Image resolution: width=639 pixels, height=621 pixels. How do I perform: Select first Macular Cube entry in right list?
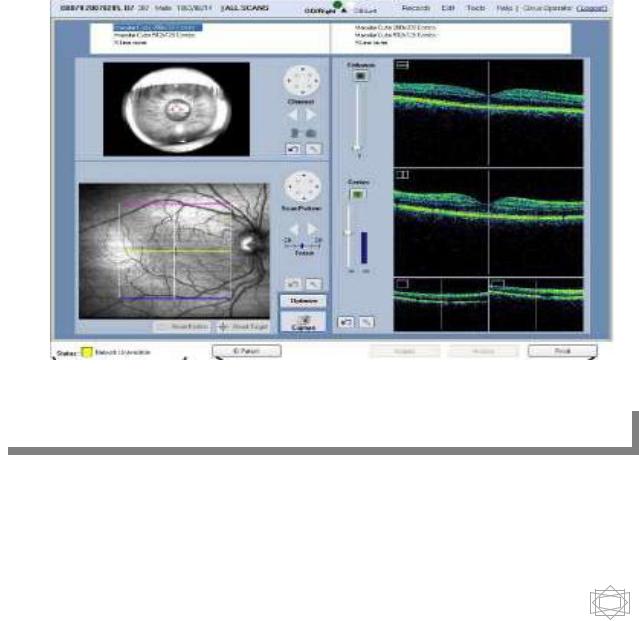pyautogui.click(x=395, y=27)
